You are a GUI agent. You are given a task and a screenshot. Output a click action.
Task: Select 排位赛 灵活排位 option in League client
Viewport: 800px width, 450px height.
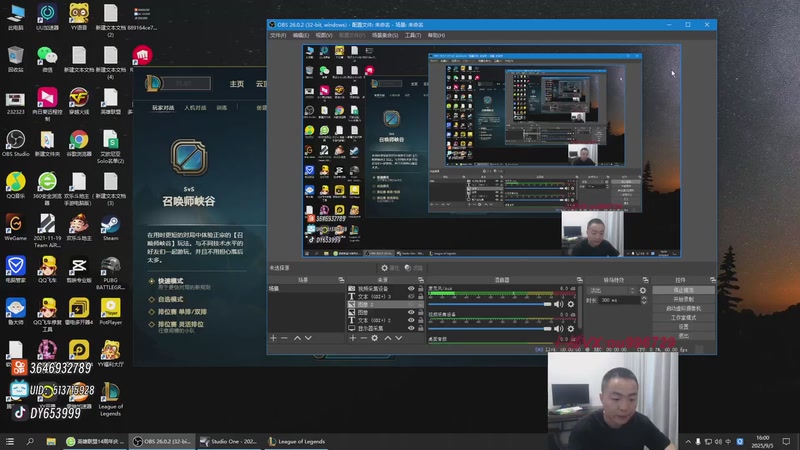(x=181, y=324)
